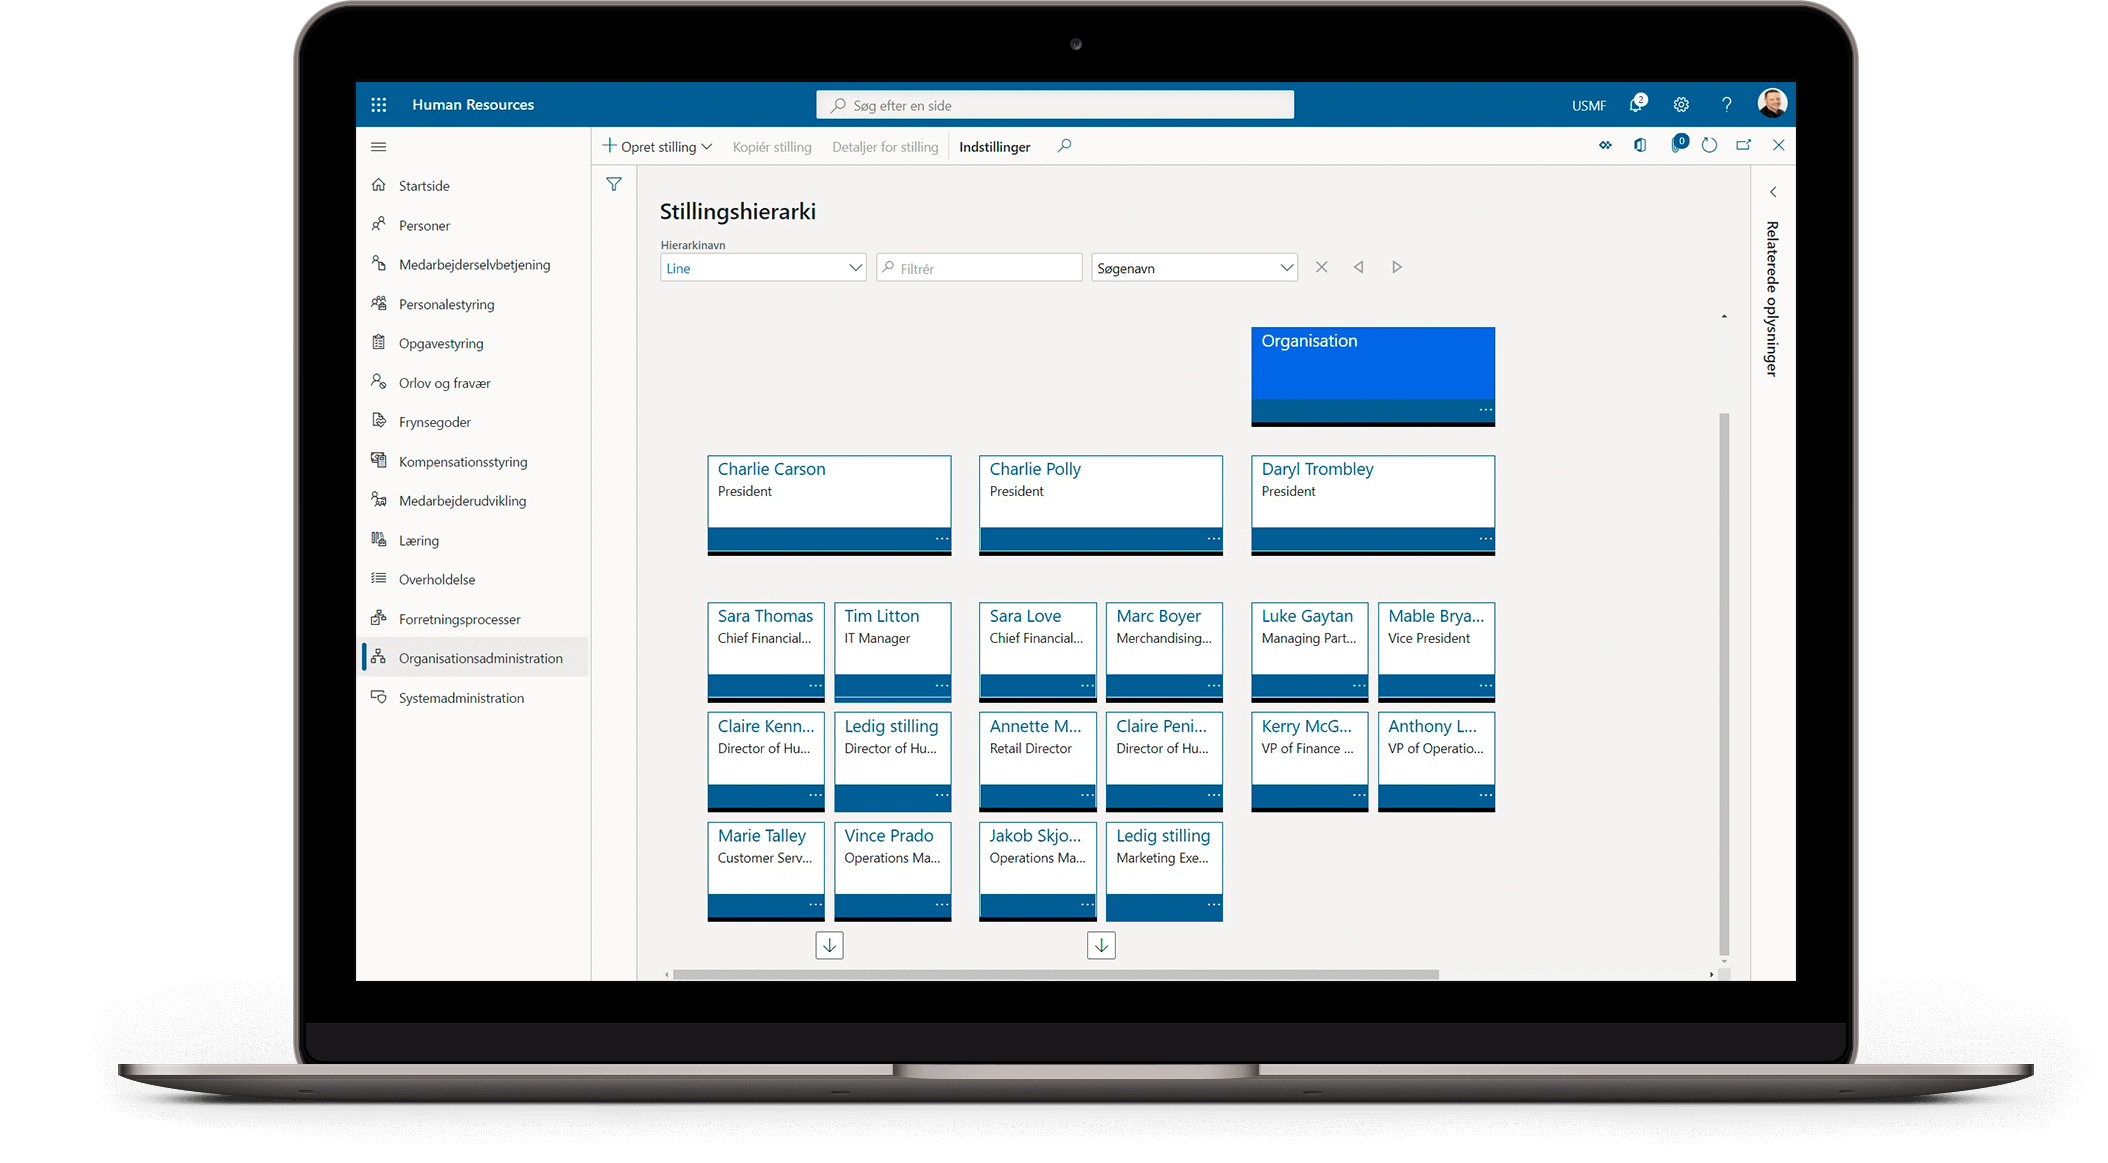
Task: Click the help question mark icon
Action: coord(1726,105)
